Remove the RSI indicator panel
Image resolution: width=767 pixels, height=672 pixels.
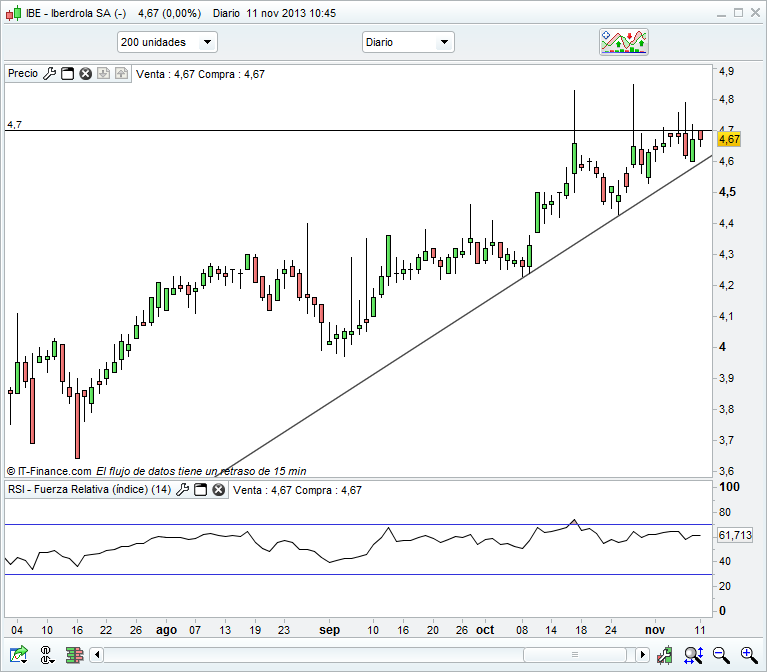tap(218, 490)
